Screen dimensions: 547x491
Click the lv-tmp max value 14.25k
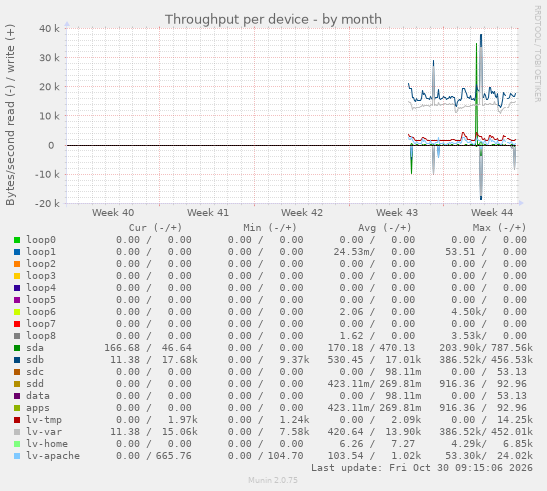(x=515, y=420)
